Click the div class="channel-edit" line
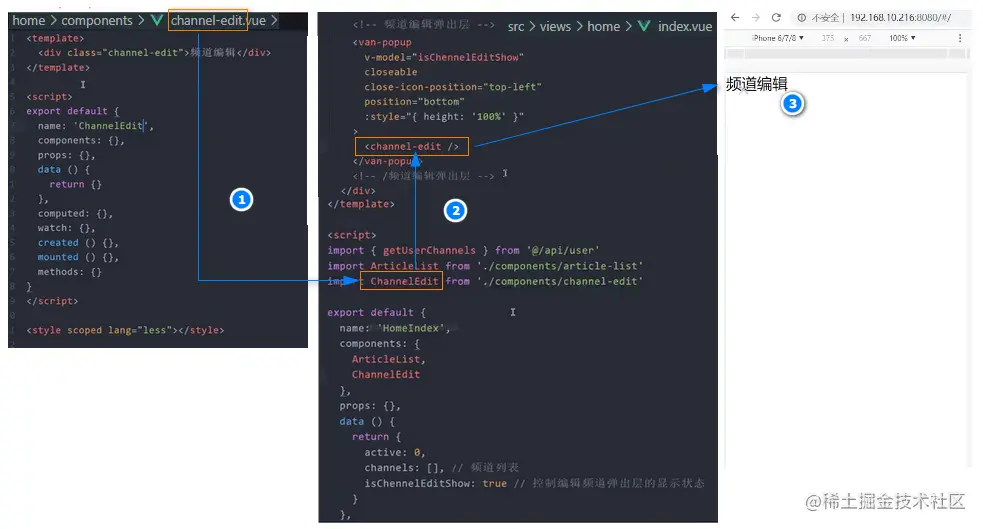 pyautogui.click(x=154, y=53)
